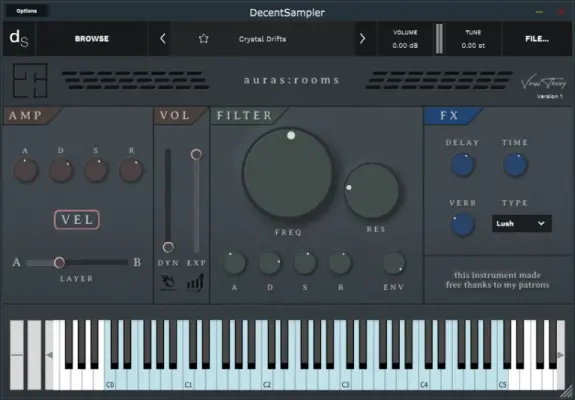Click the blue DELAY knob
575x400 pixels.
click(462, 165)
